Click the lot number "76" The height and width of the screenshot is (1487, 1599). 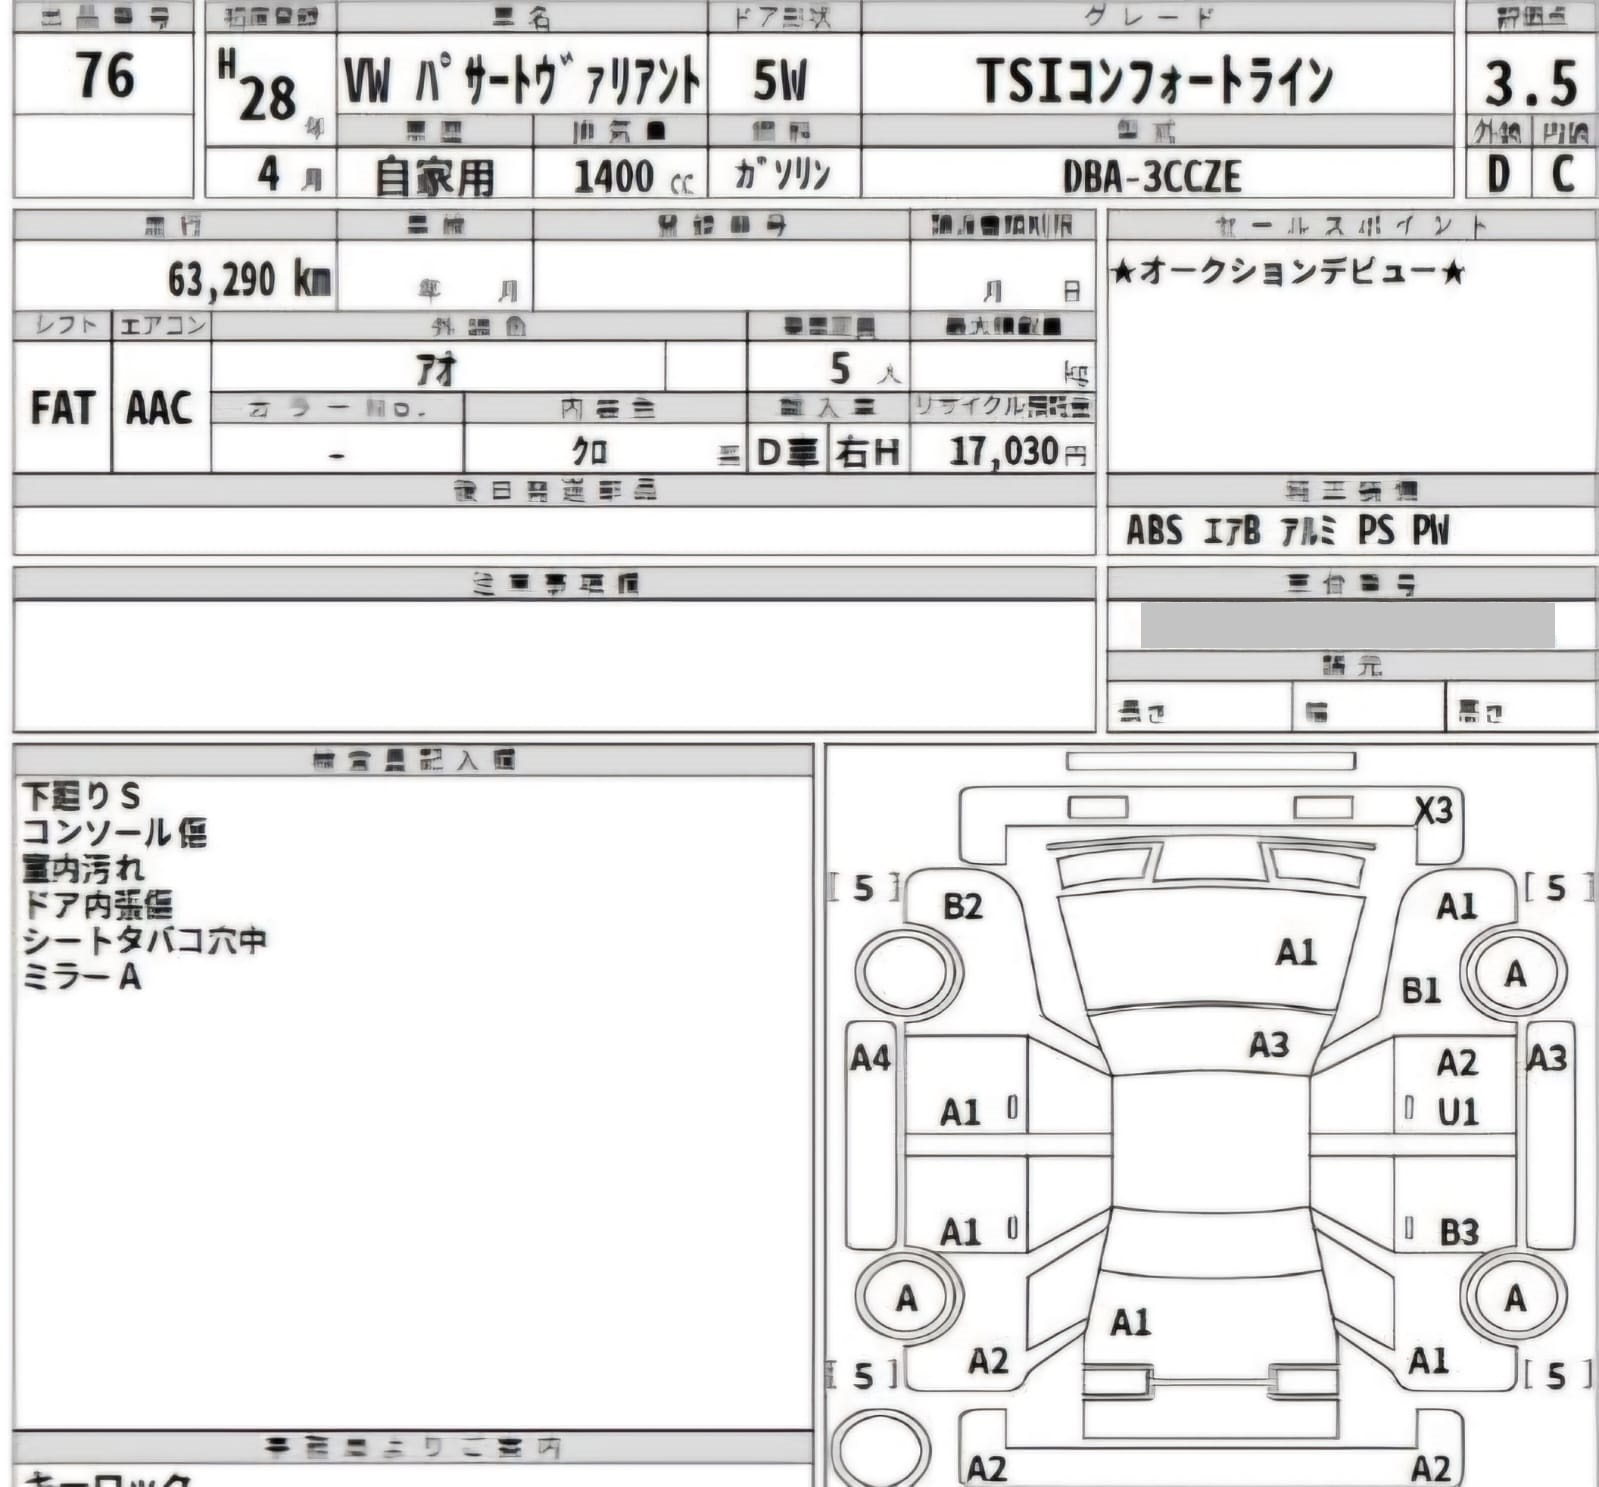[105, 75]
